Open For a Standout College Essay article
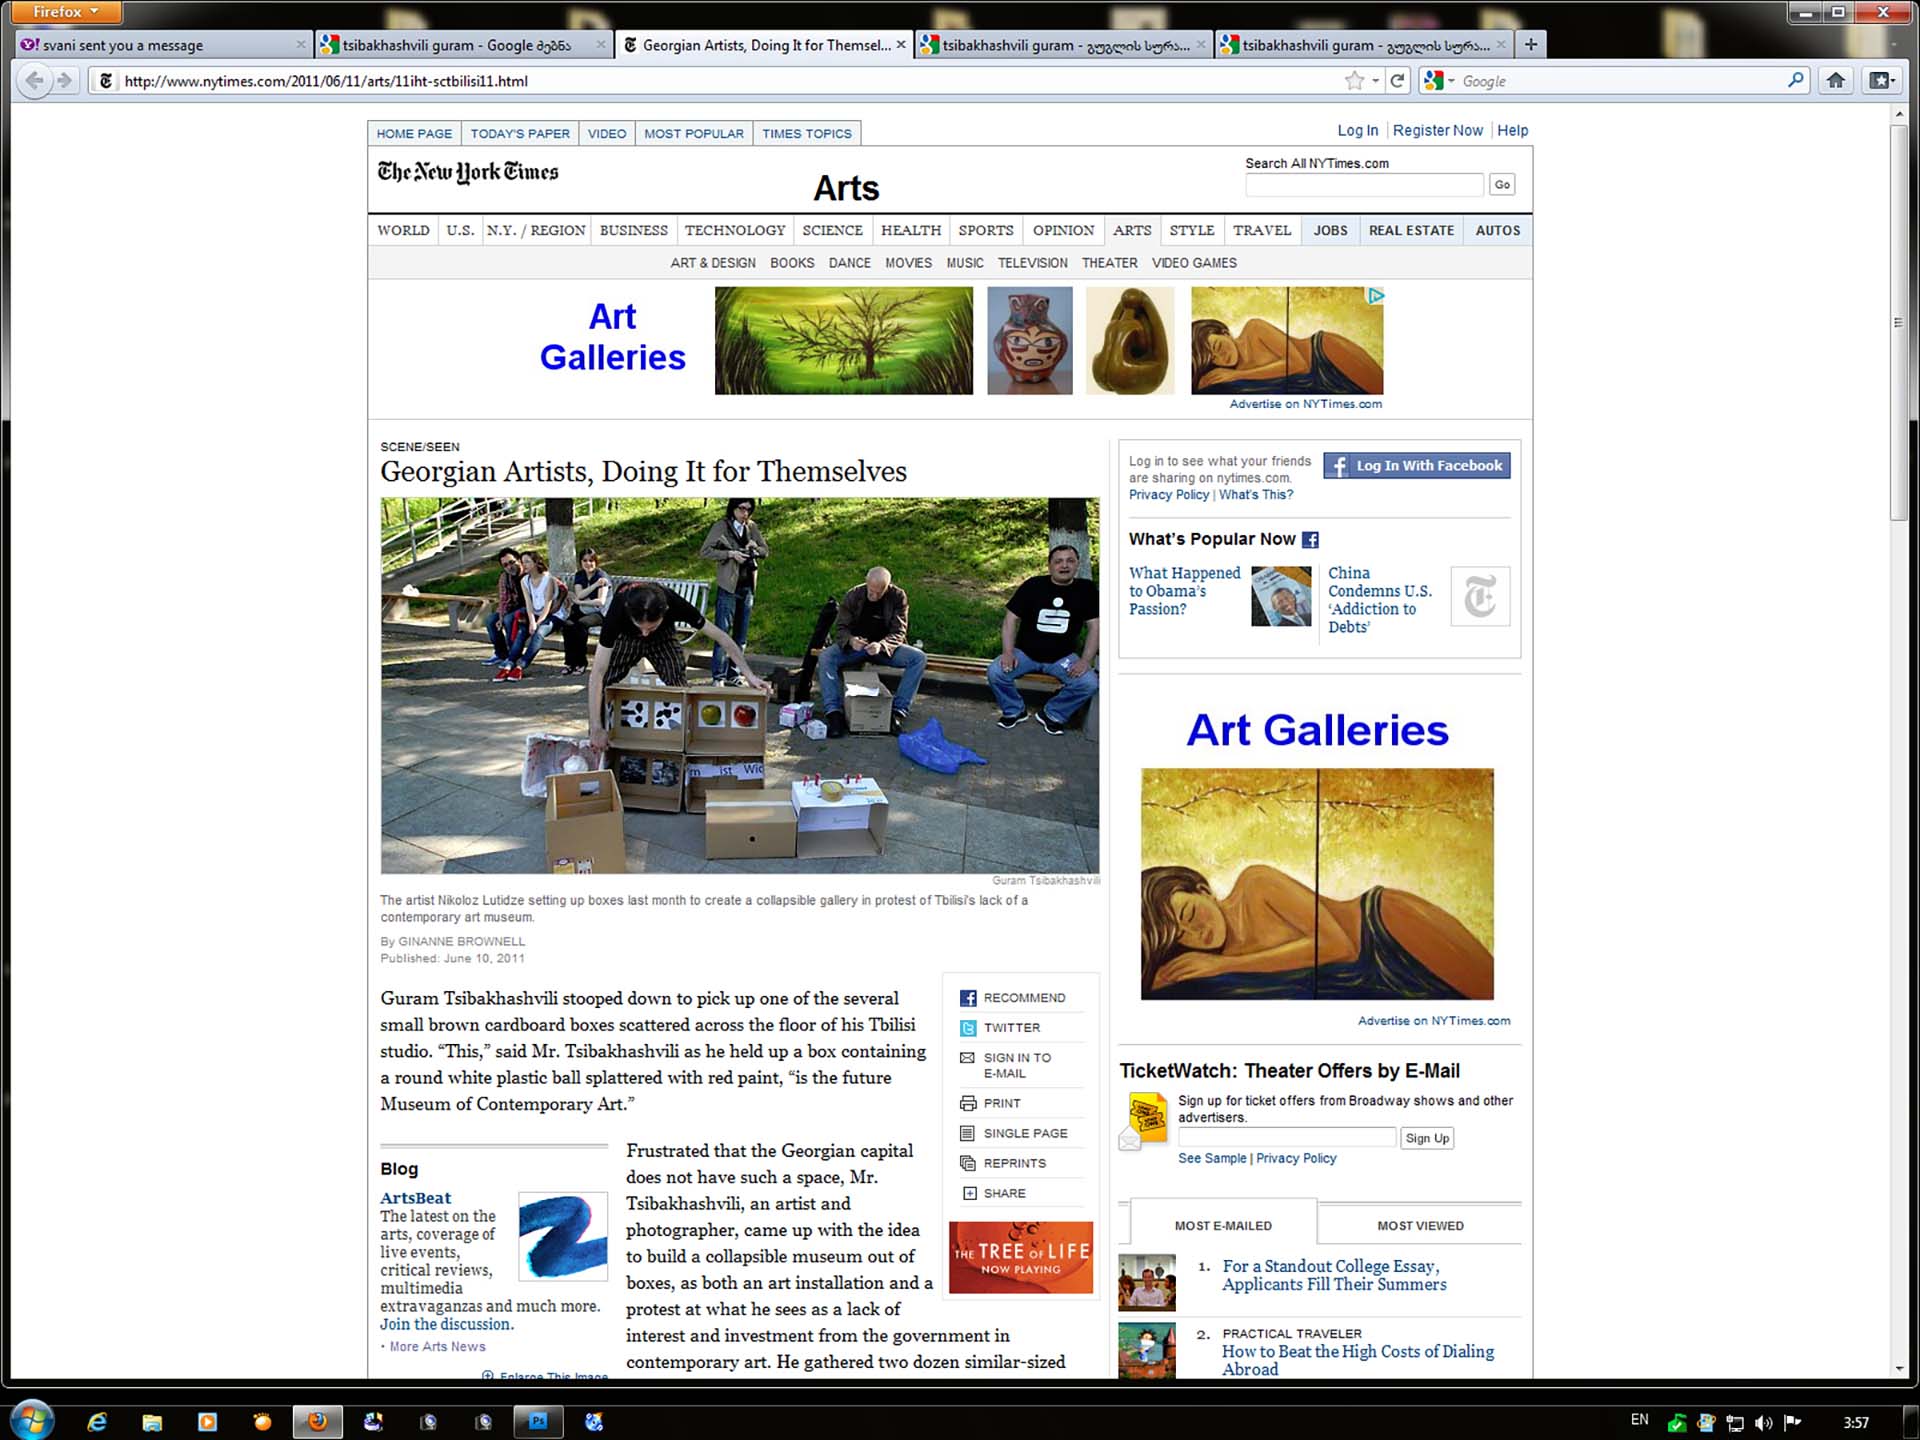The width and height of the screenshot is (1920, 1440). [1334, 1275]
